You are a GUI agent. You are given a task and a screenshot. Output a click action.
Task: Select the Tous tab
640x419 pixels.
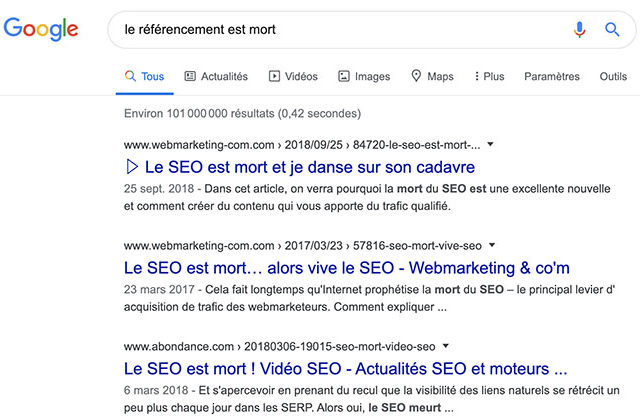[144, 76]
